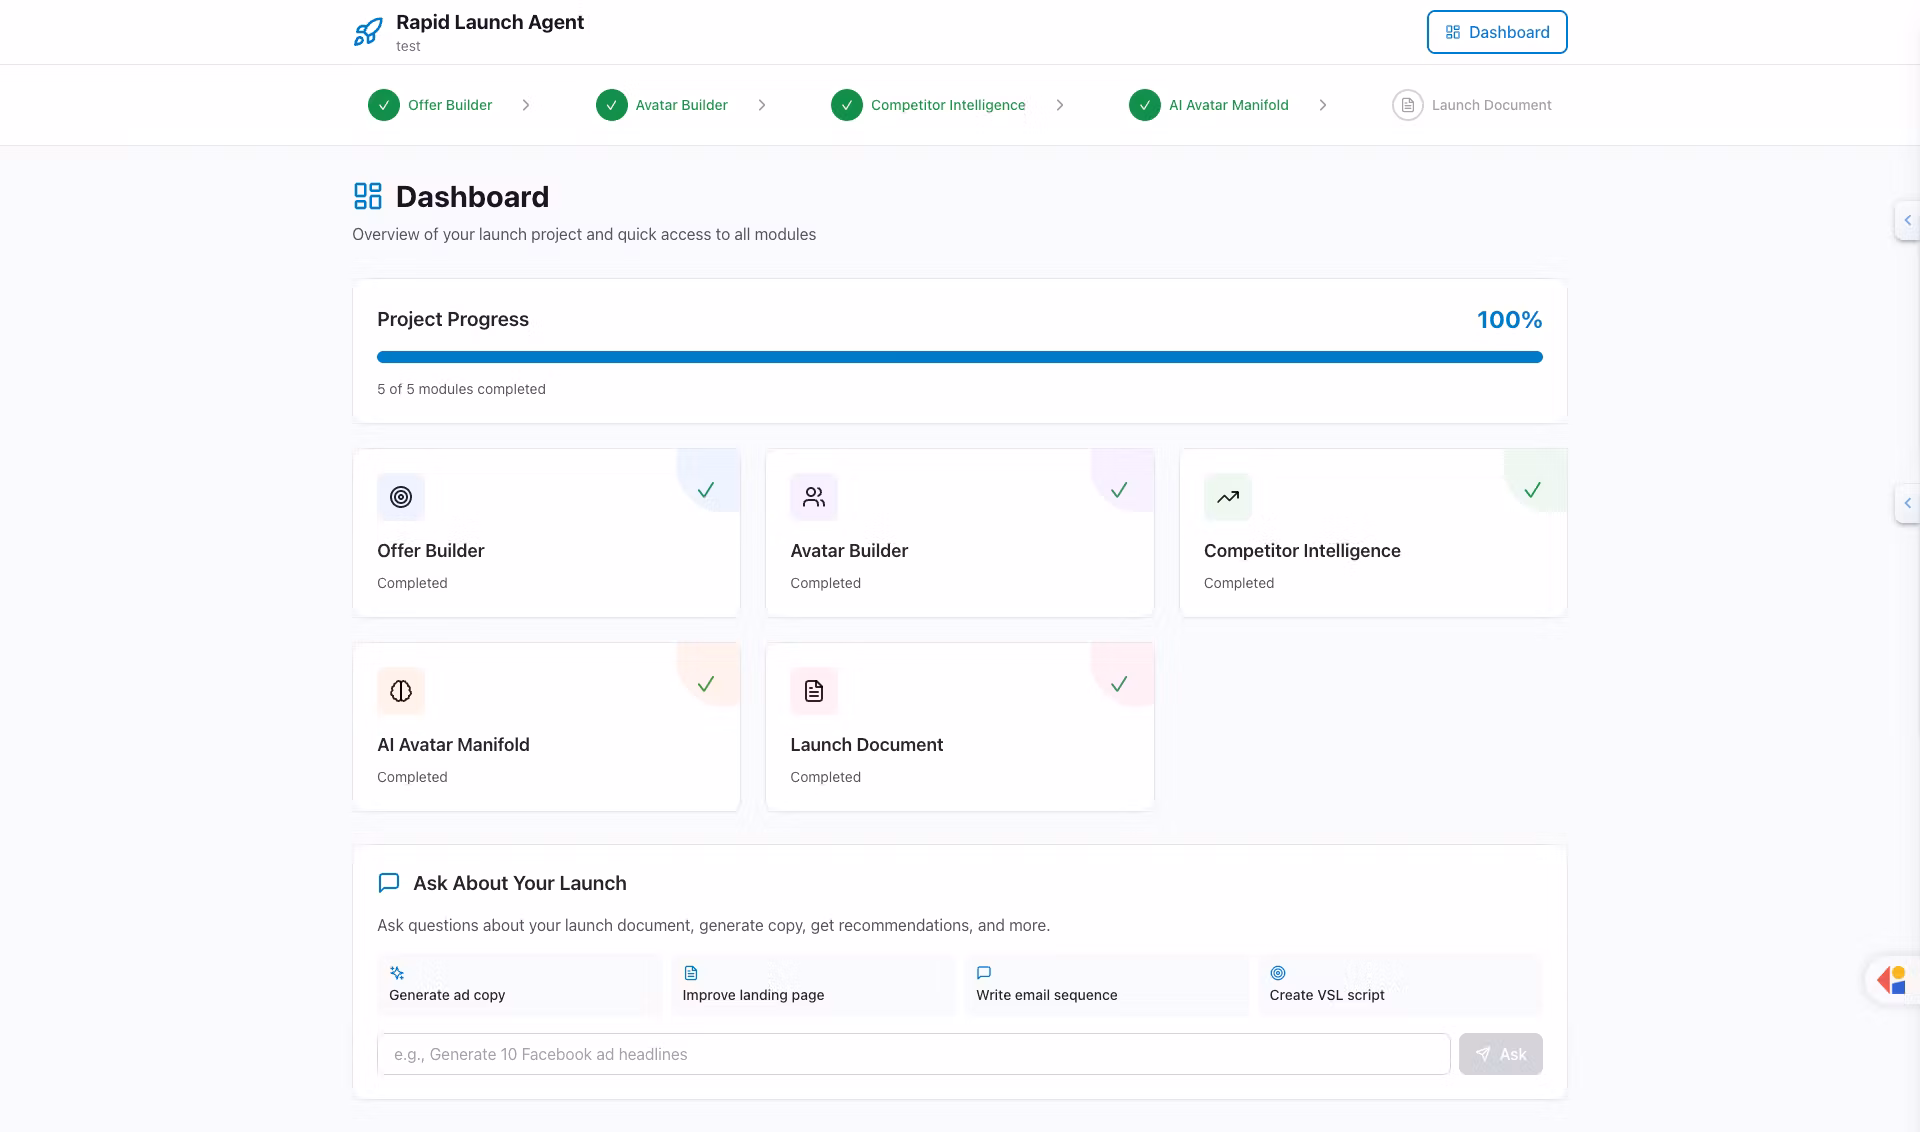Viewport: 1920px width, 1132px height.
Task: Open the Offer Builder target icon
Action: pyautogui.click(x=401, y=497)
